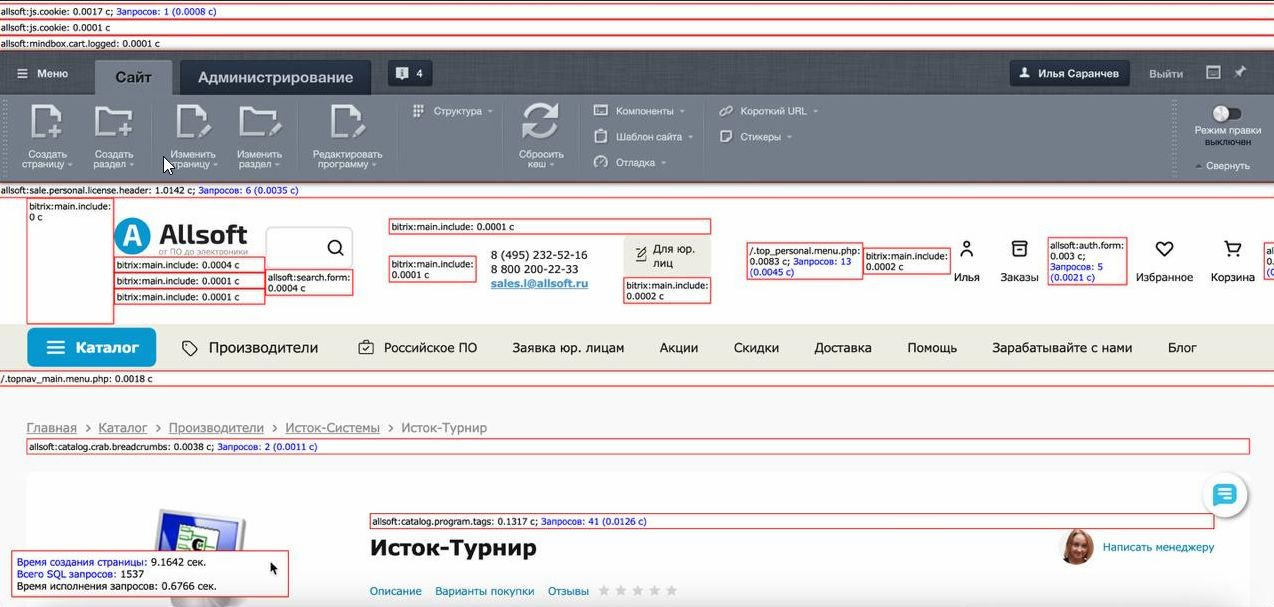The image size is (1274, 607).
Task: Click the search magnifier icon
Action: tap(335, 248)
